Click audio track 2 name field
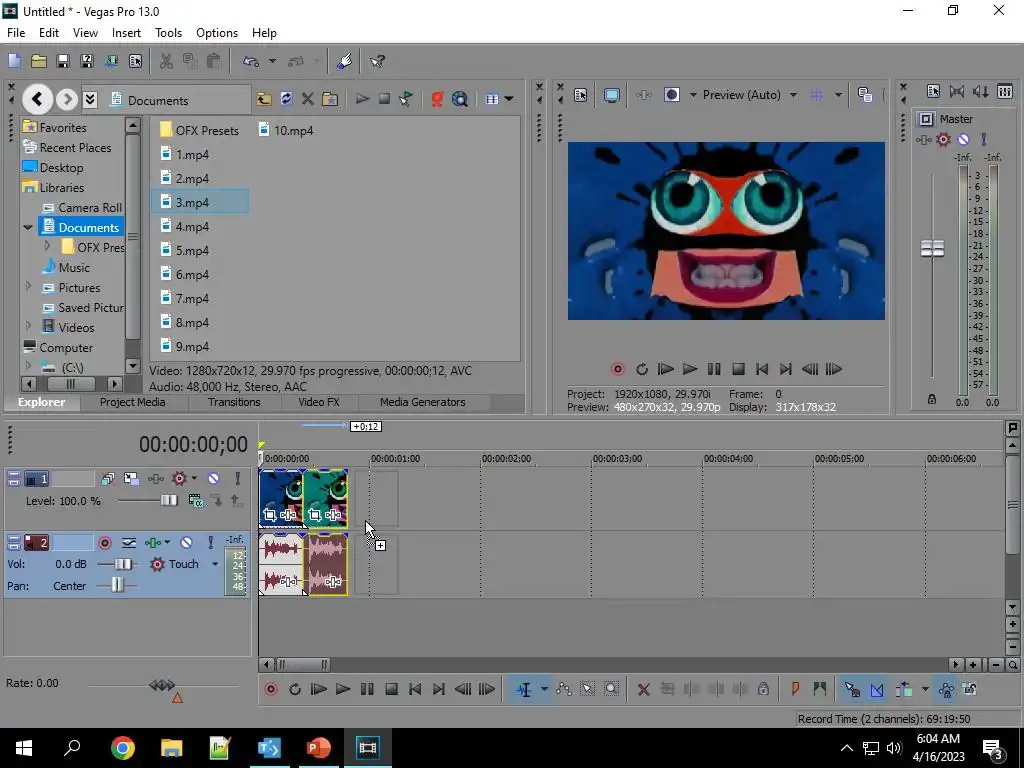 click(72, 543)
